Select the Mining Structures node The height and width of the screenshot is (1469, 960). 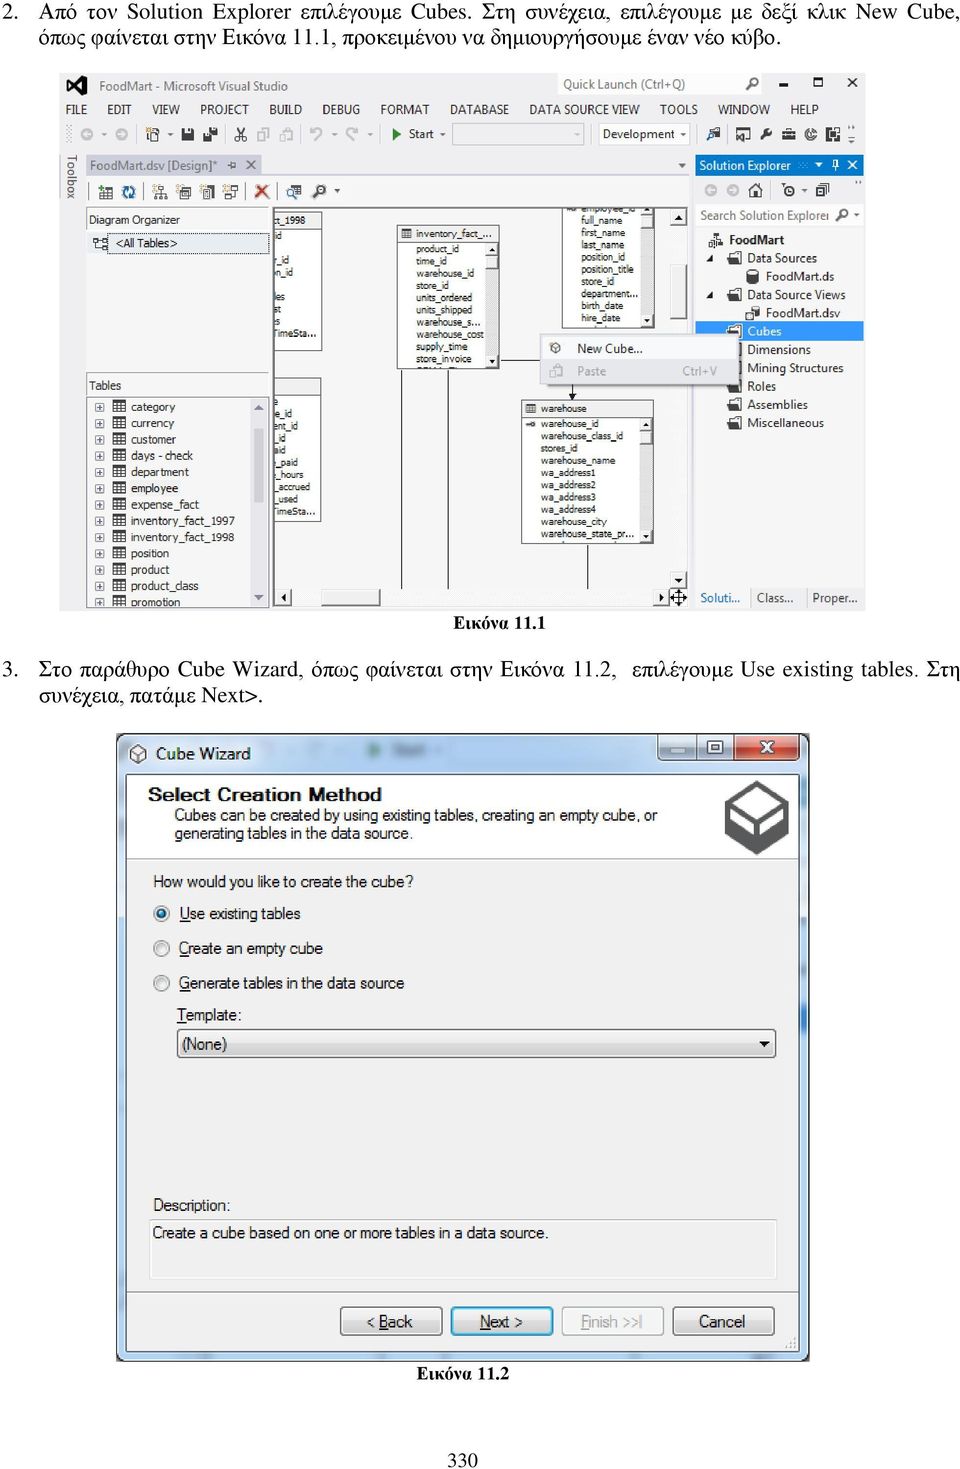[x=795, y=368]
